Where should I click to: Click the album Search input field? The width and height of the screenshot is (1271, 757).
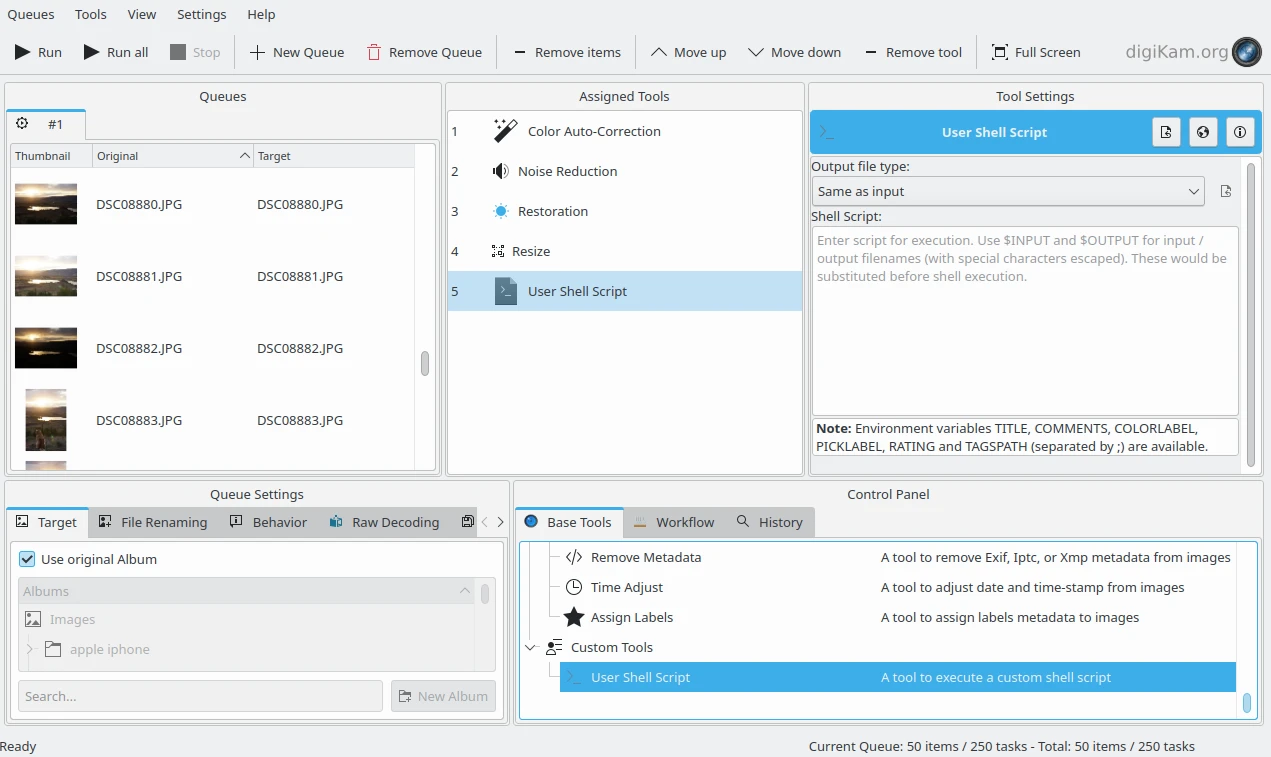pyautogui.click(x=200, y=696)
